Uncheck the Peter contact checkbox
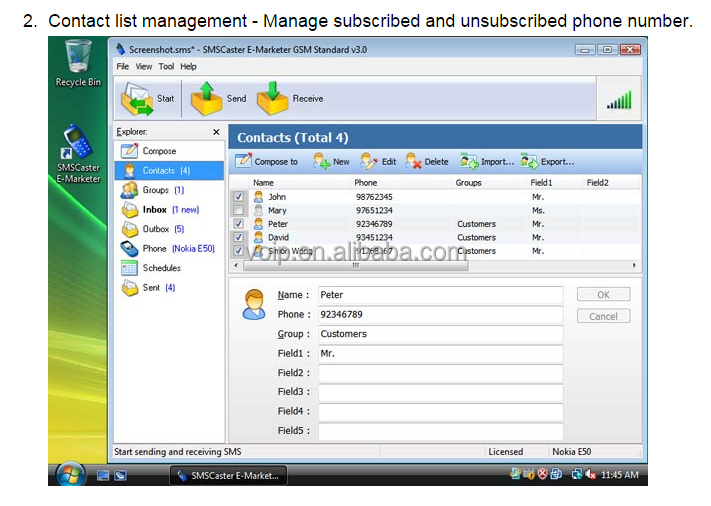 click(239, 224)
